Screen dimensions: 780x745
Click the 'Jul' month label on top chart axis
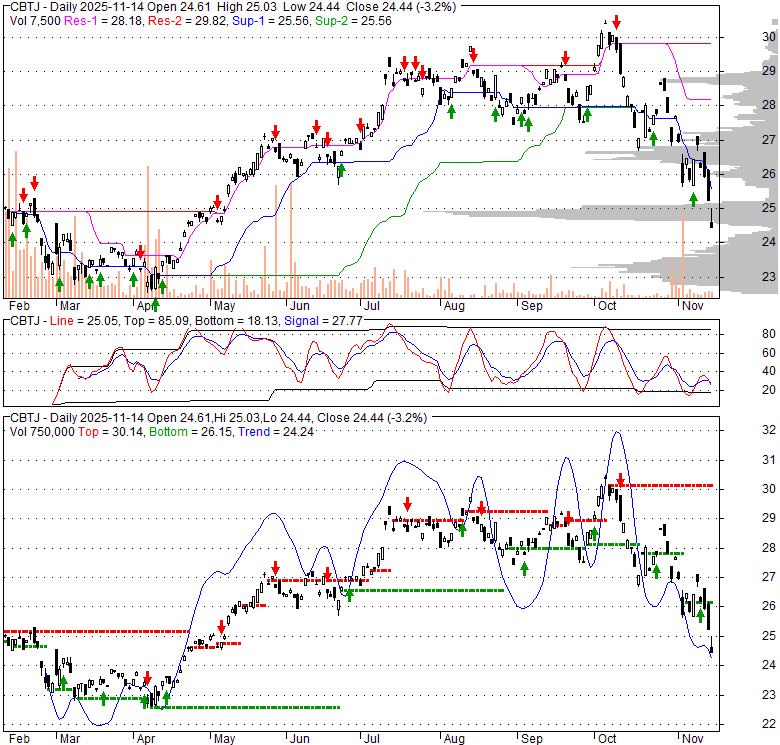point(371,305)
